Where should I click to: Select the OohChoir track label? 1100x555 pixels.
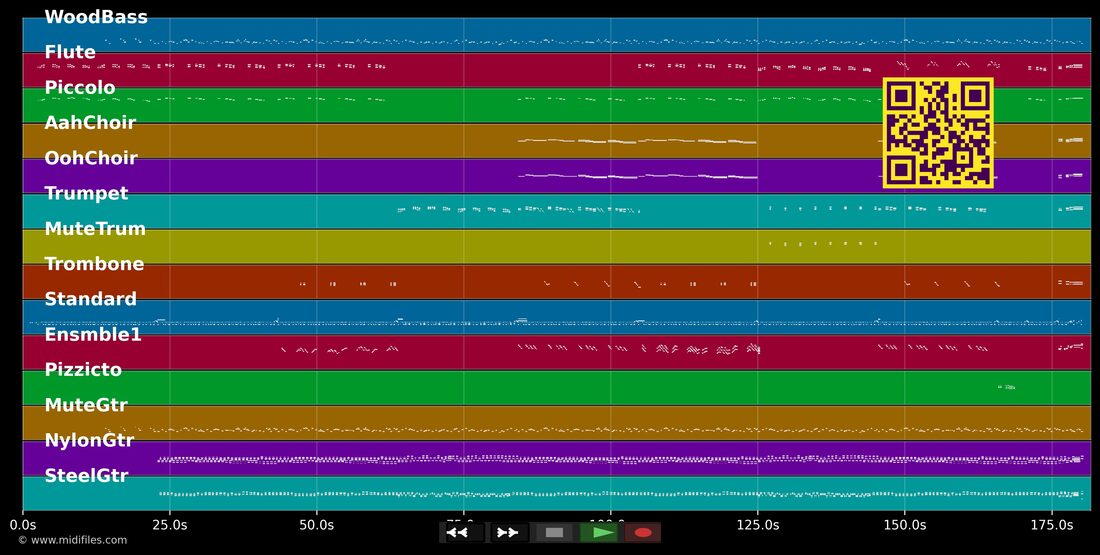[91, 158]
